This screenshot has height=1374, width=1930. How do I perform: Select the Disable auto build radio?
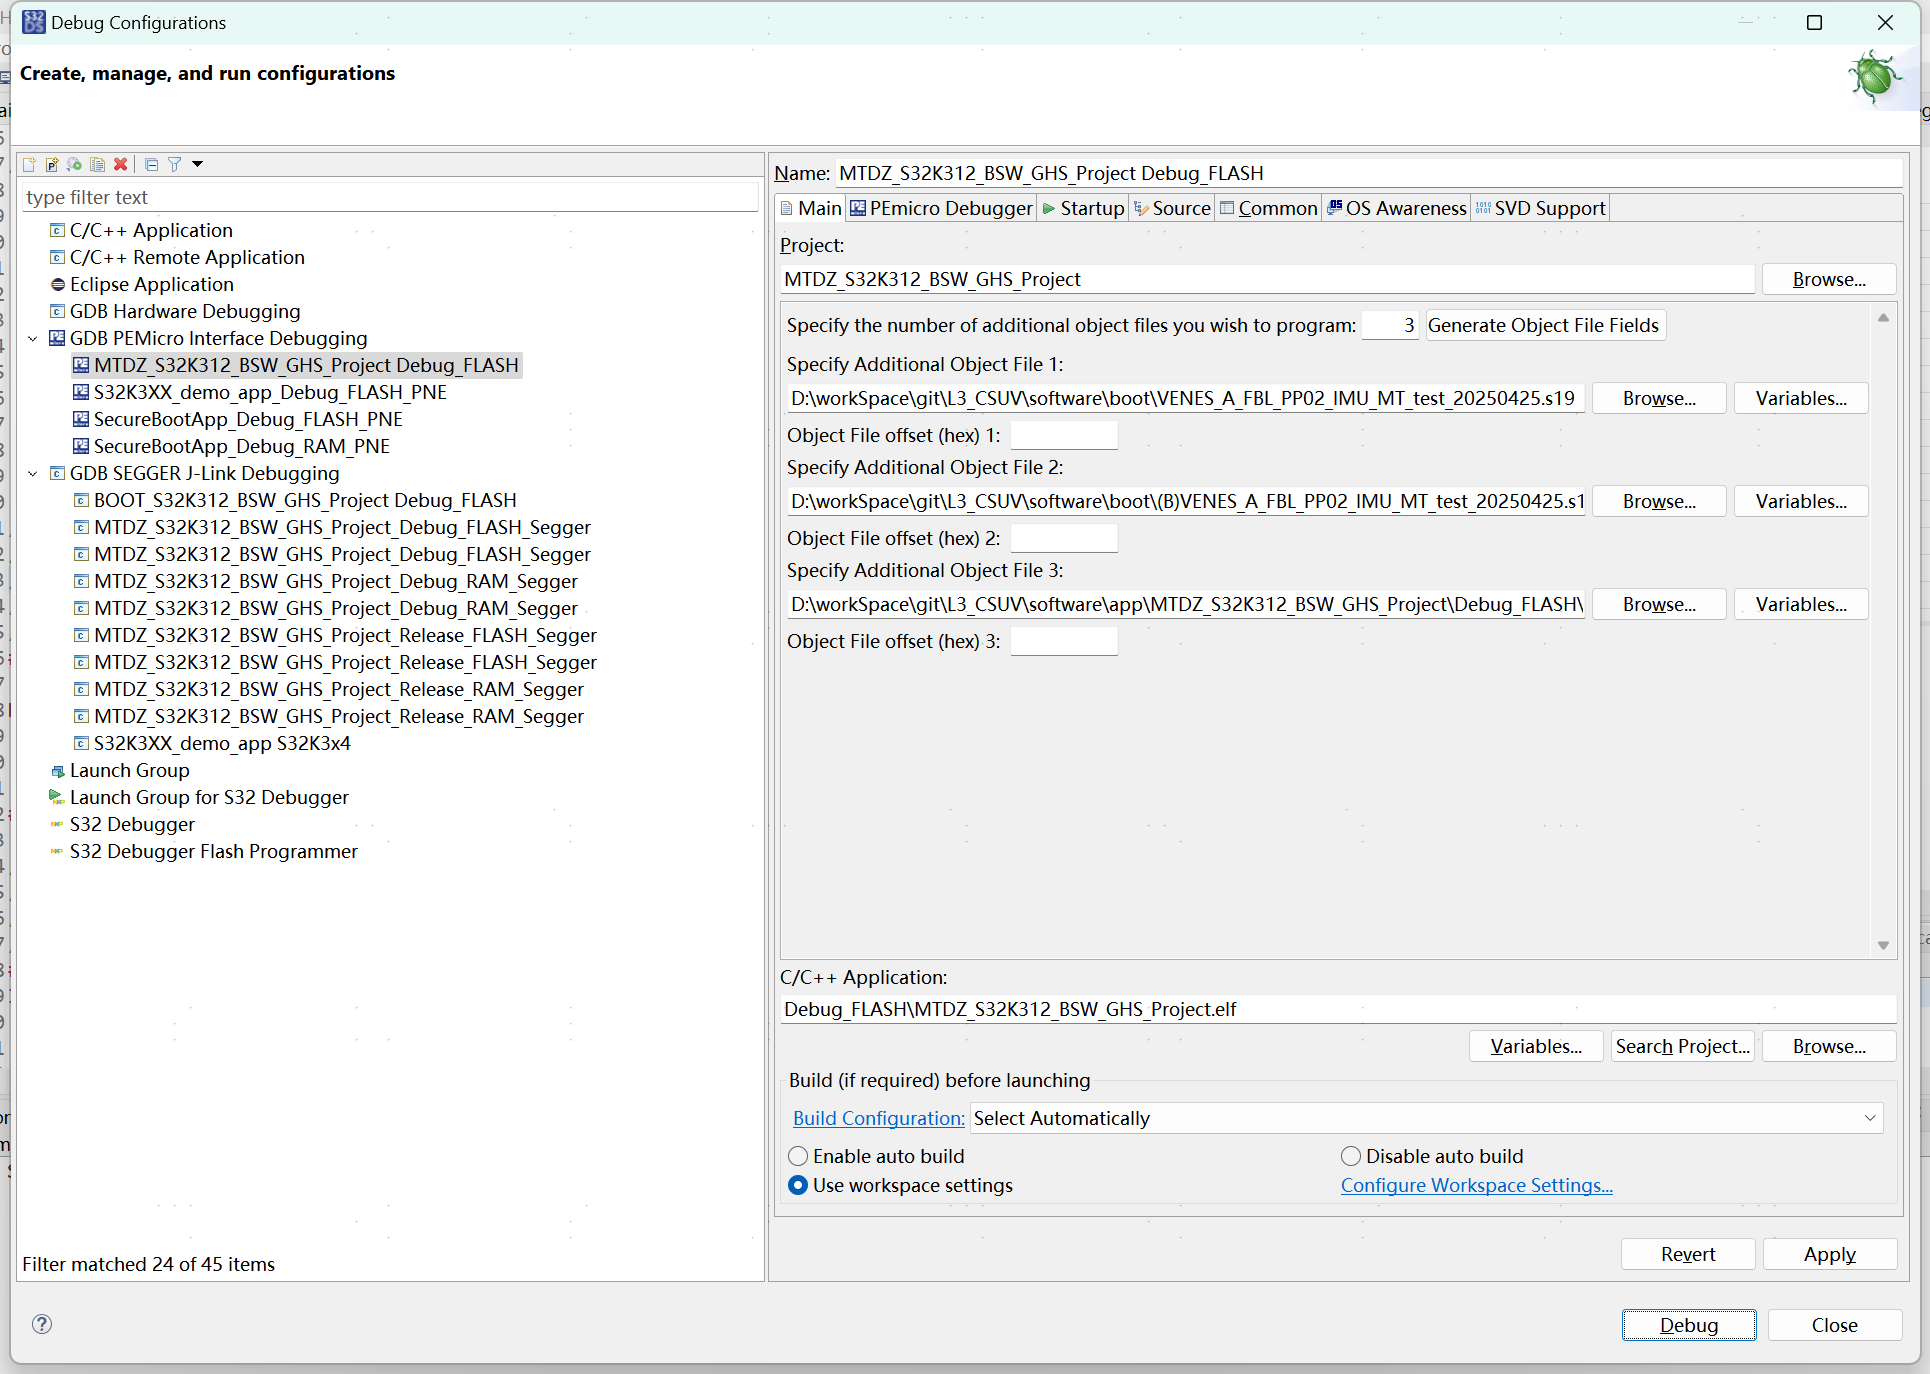[x=1351, y=1156]
